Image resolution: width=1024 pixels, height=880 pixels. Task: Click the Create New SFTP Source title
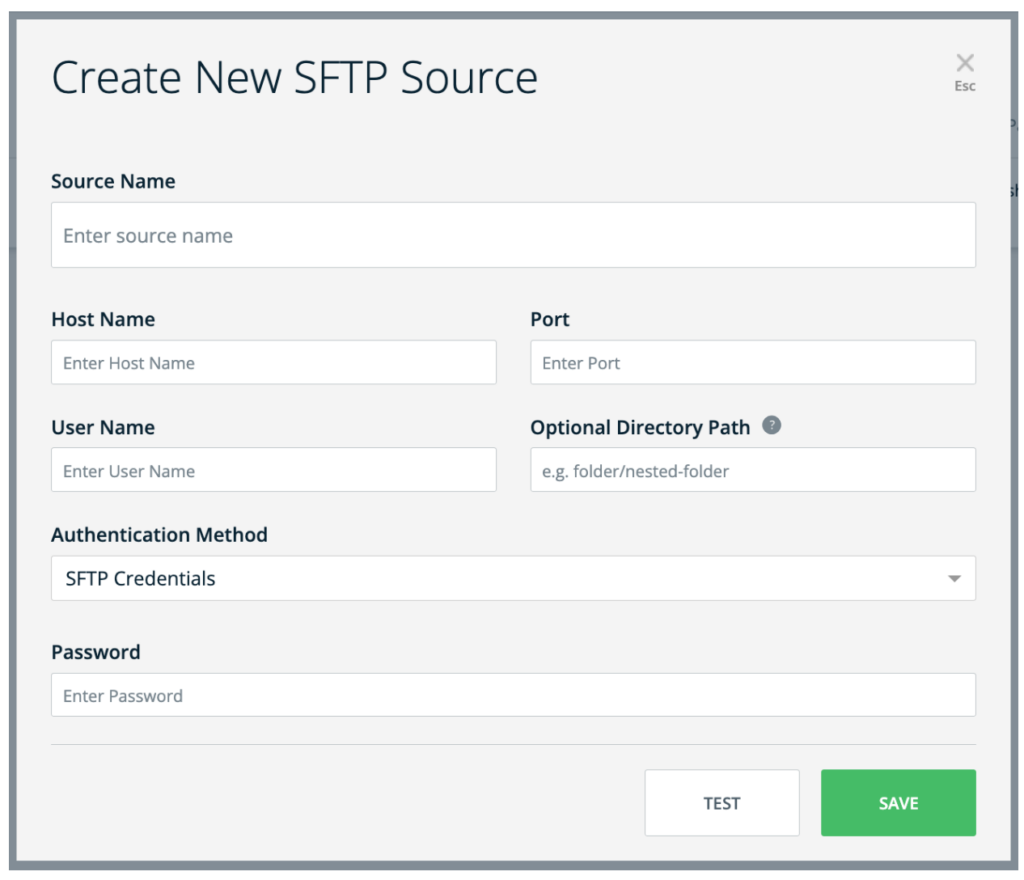click(294, 76)
